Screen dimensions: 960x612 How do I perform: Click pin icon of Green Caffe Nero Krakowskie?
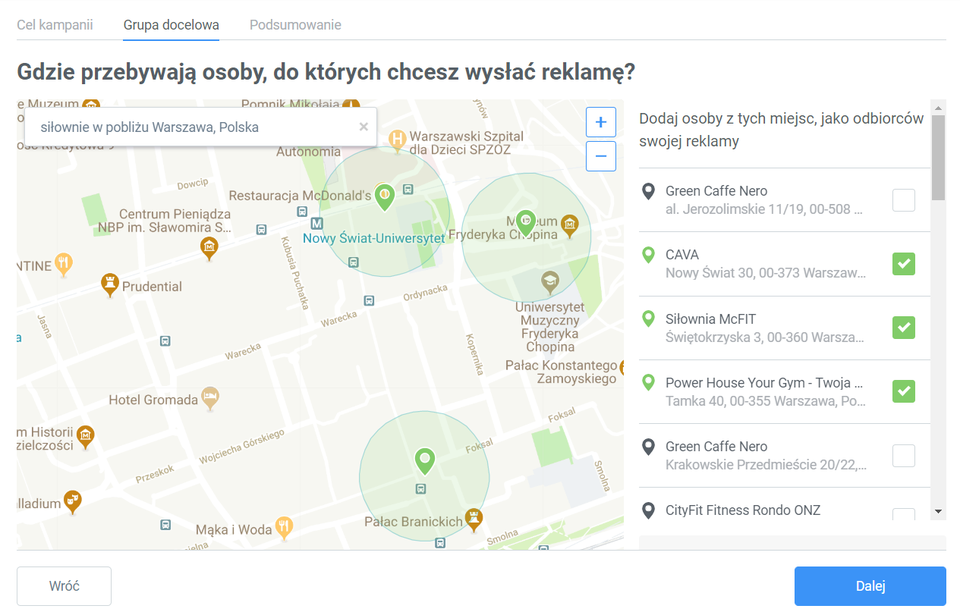point(648,447)
